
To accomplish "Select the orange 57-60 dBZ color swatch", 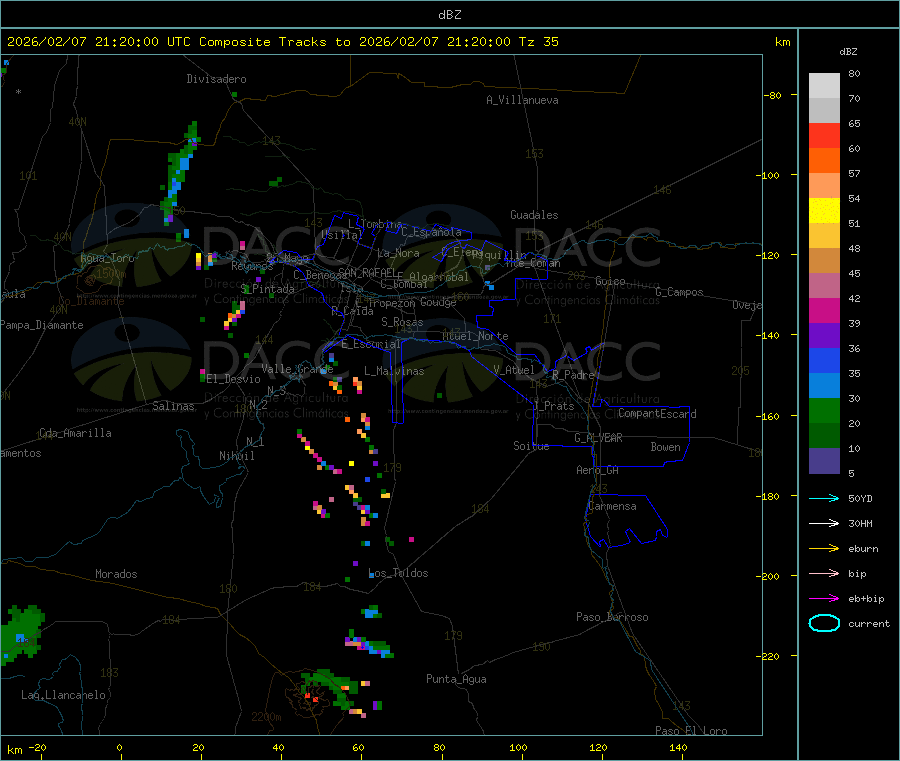I will [x=824, y=161].
